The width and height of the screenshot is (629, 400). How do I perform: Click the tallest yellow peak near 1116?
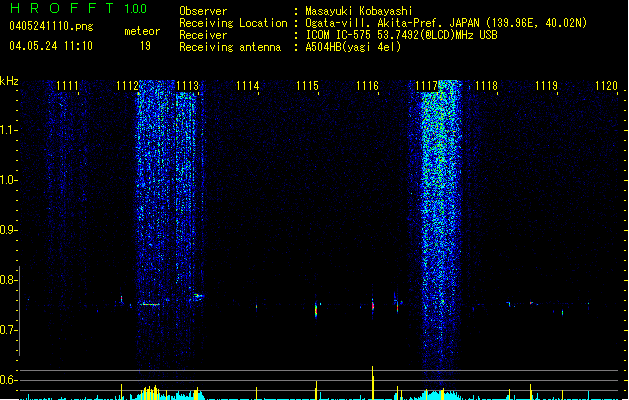tap(373, 383)
